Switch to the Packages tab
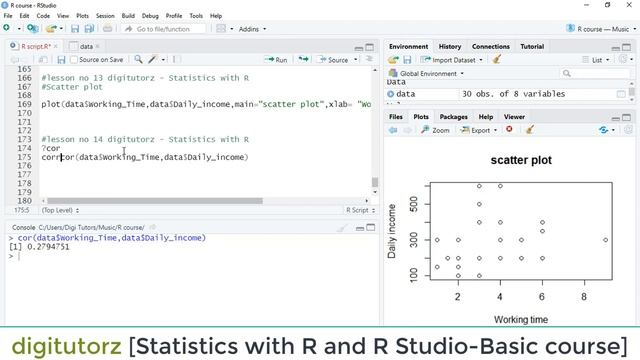This screenshot has width=640, height=360. pyautogui.click(x=453, y=117)
